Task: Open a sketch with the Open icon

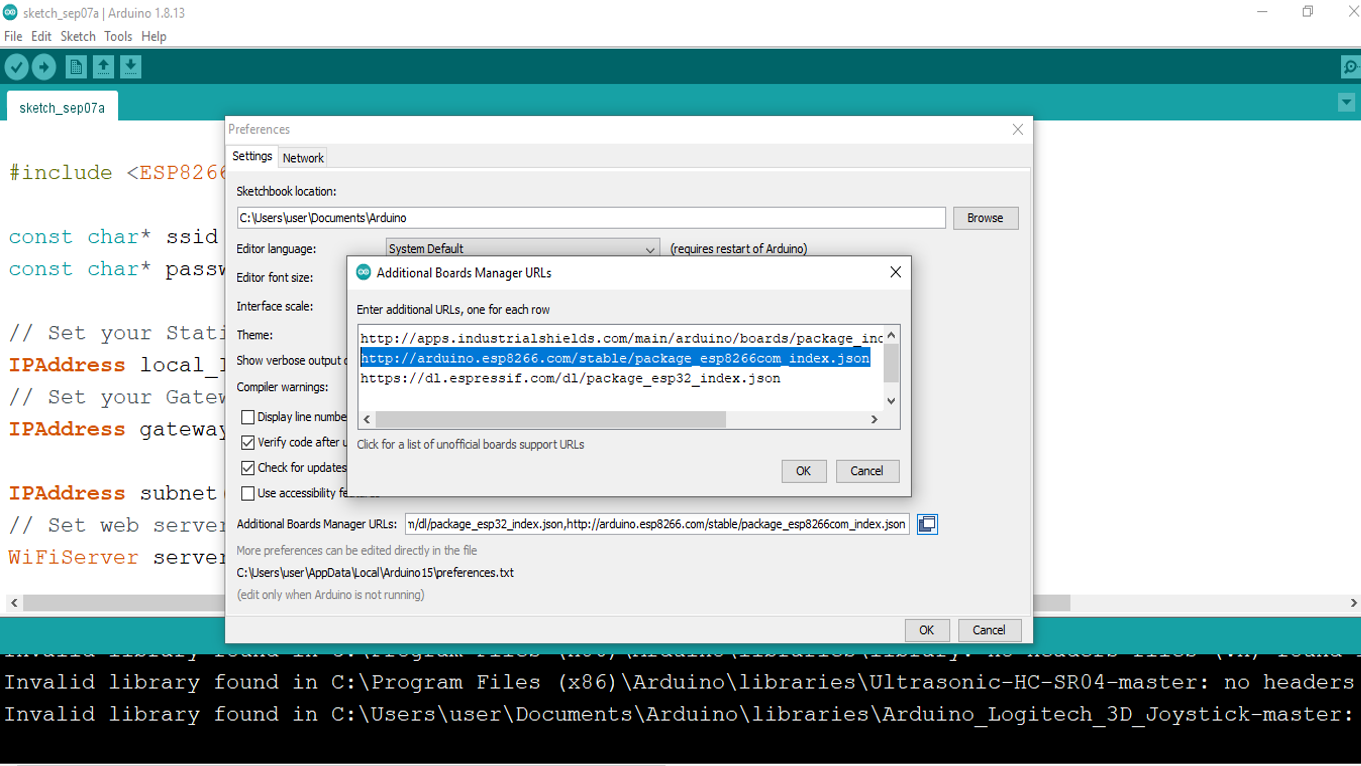Action: (x=103, y=67)
